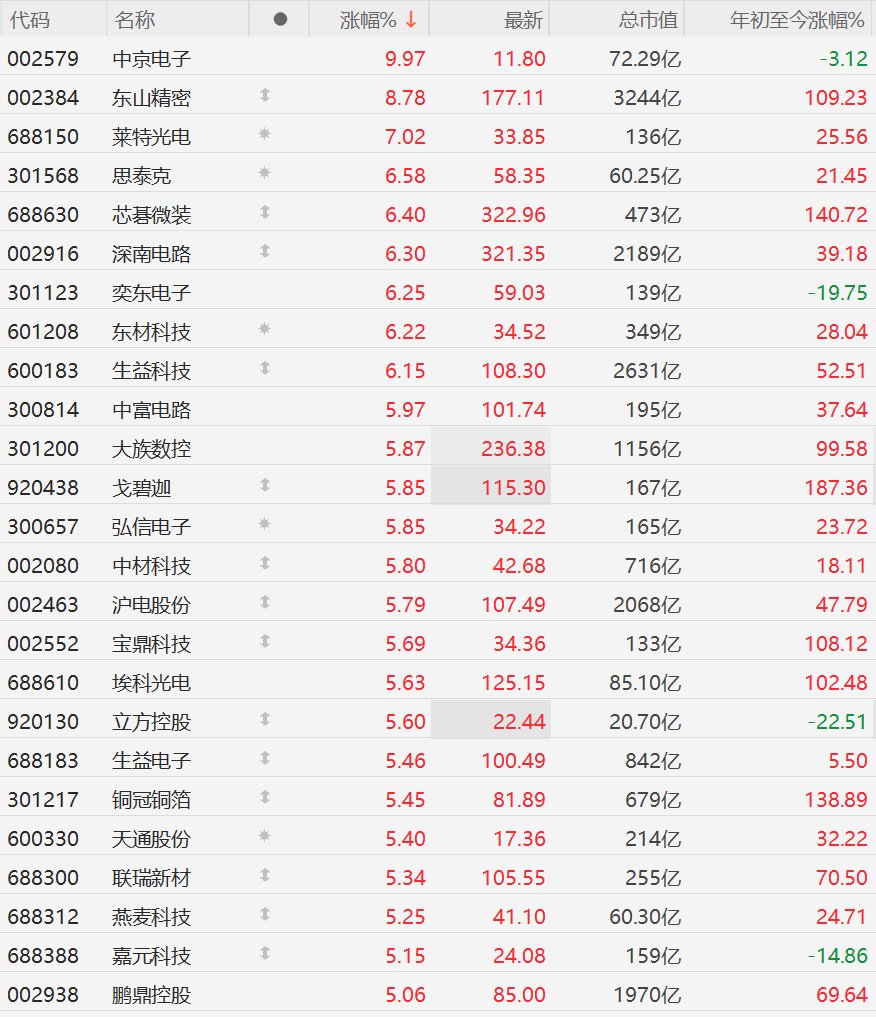Viewport: 876px width, 1017px height.
Task: Select stock code 300657
Action: (43, 527)
